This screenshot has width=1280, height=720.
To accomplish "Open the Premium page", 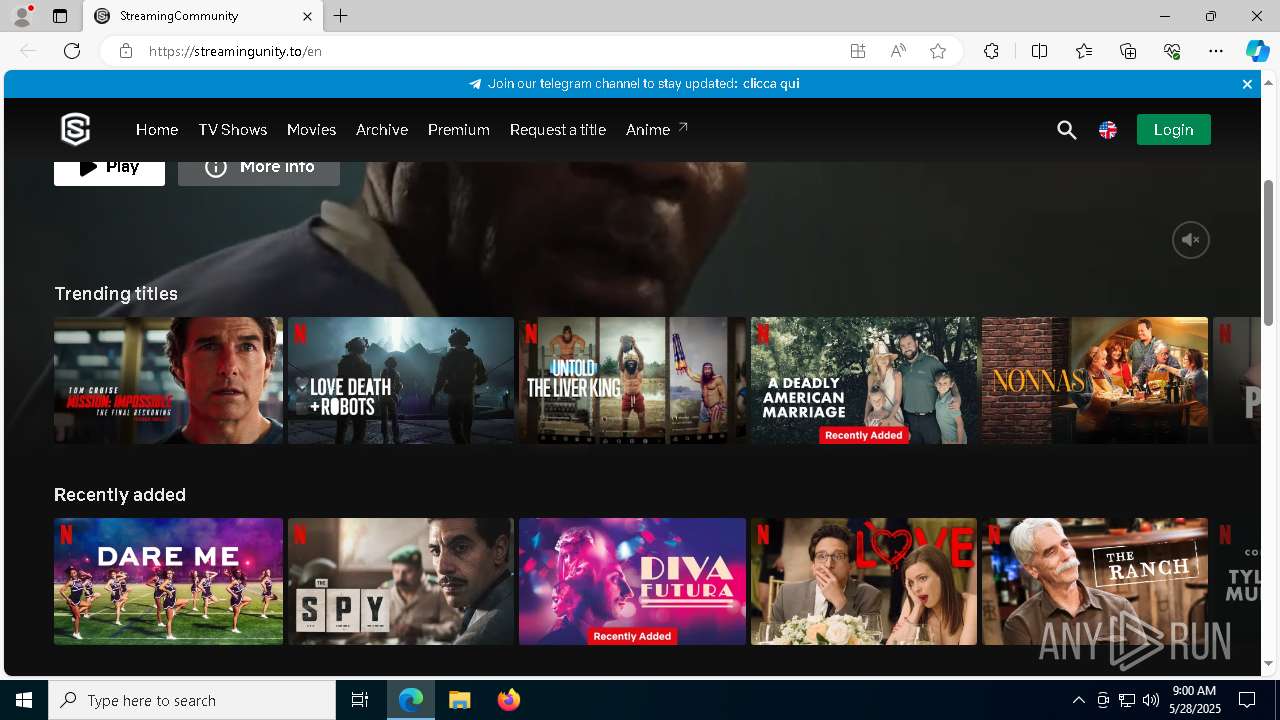I will pos(459,130).
